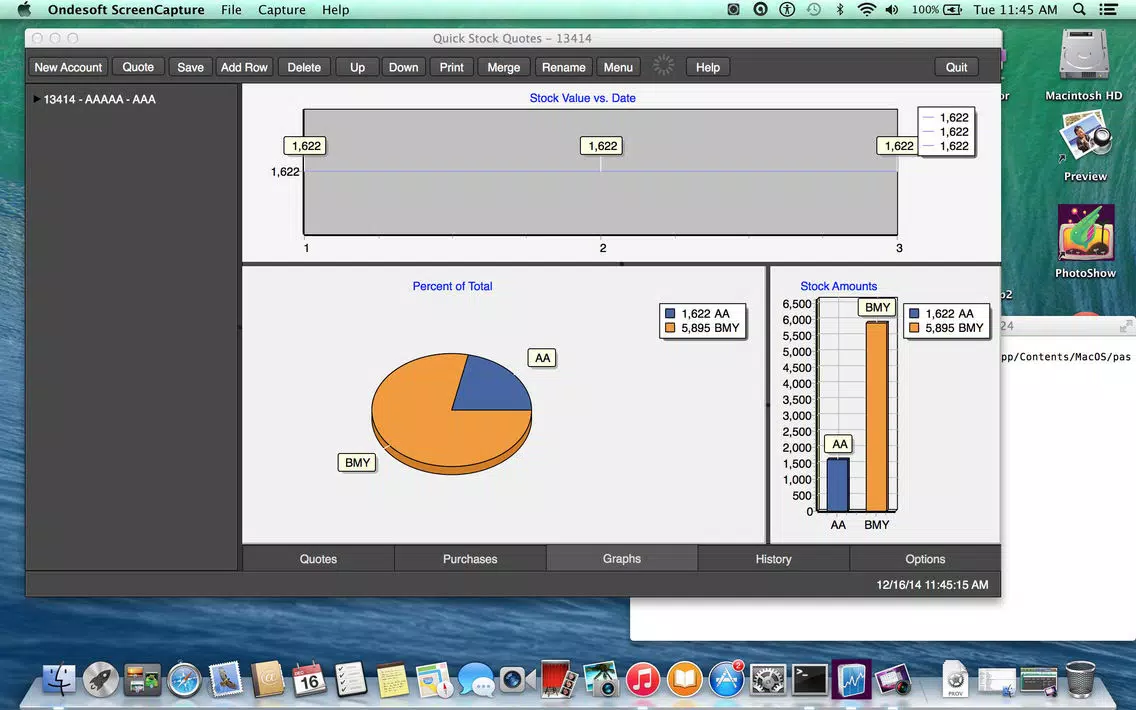Click the Spotlight search magnifier icon

tap(1079, 9)
